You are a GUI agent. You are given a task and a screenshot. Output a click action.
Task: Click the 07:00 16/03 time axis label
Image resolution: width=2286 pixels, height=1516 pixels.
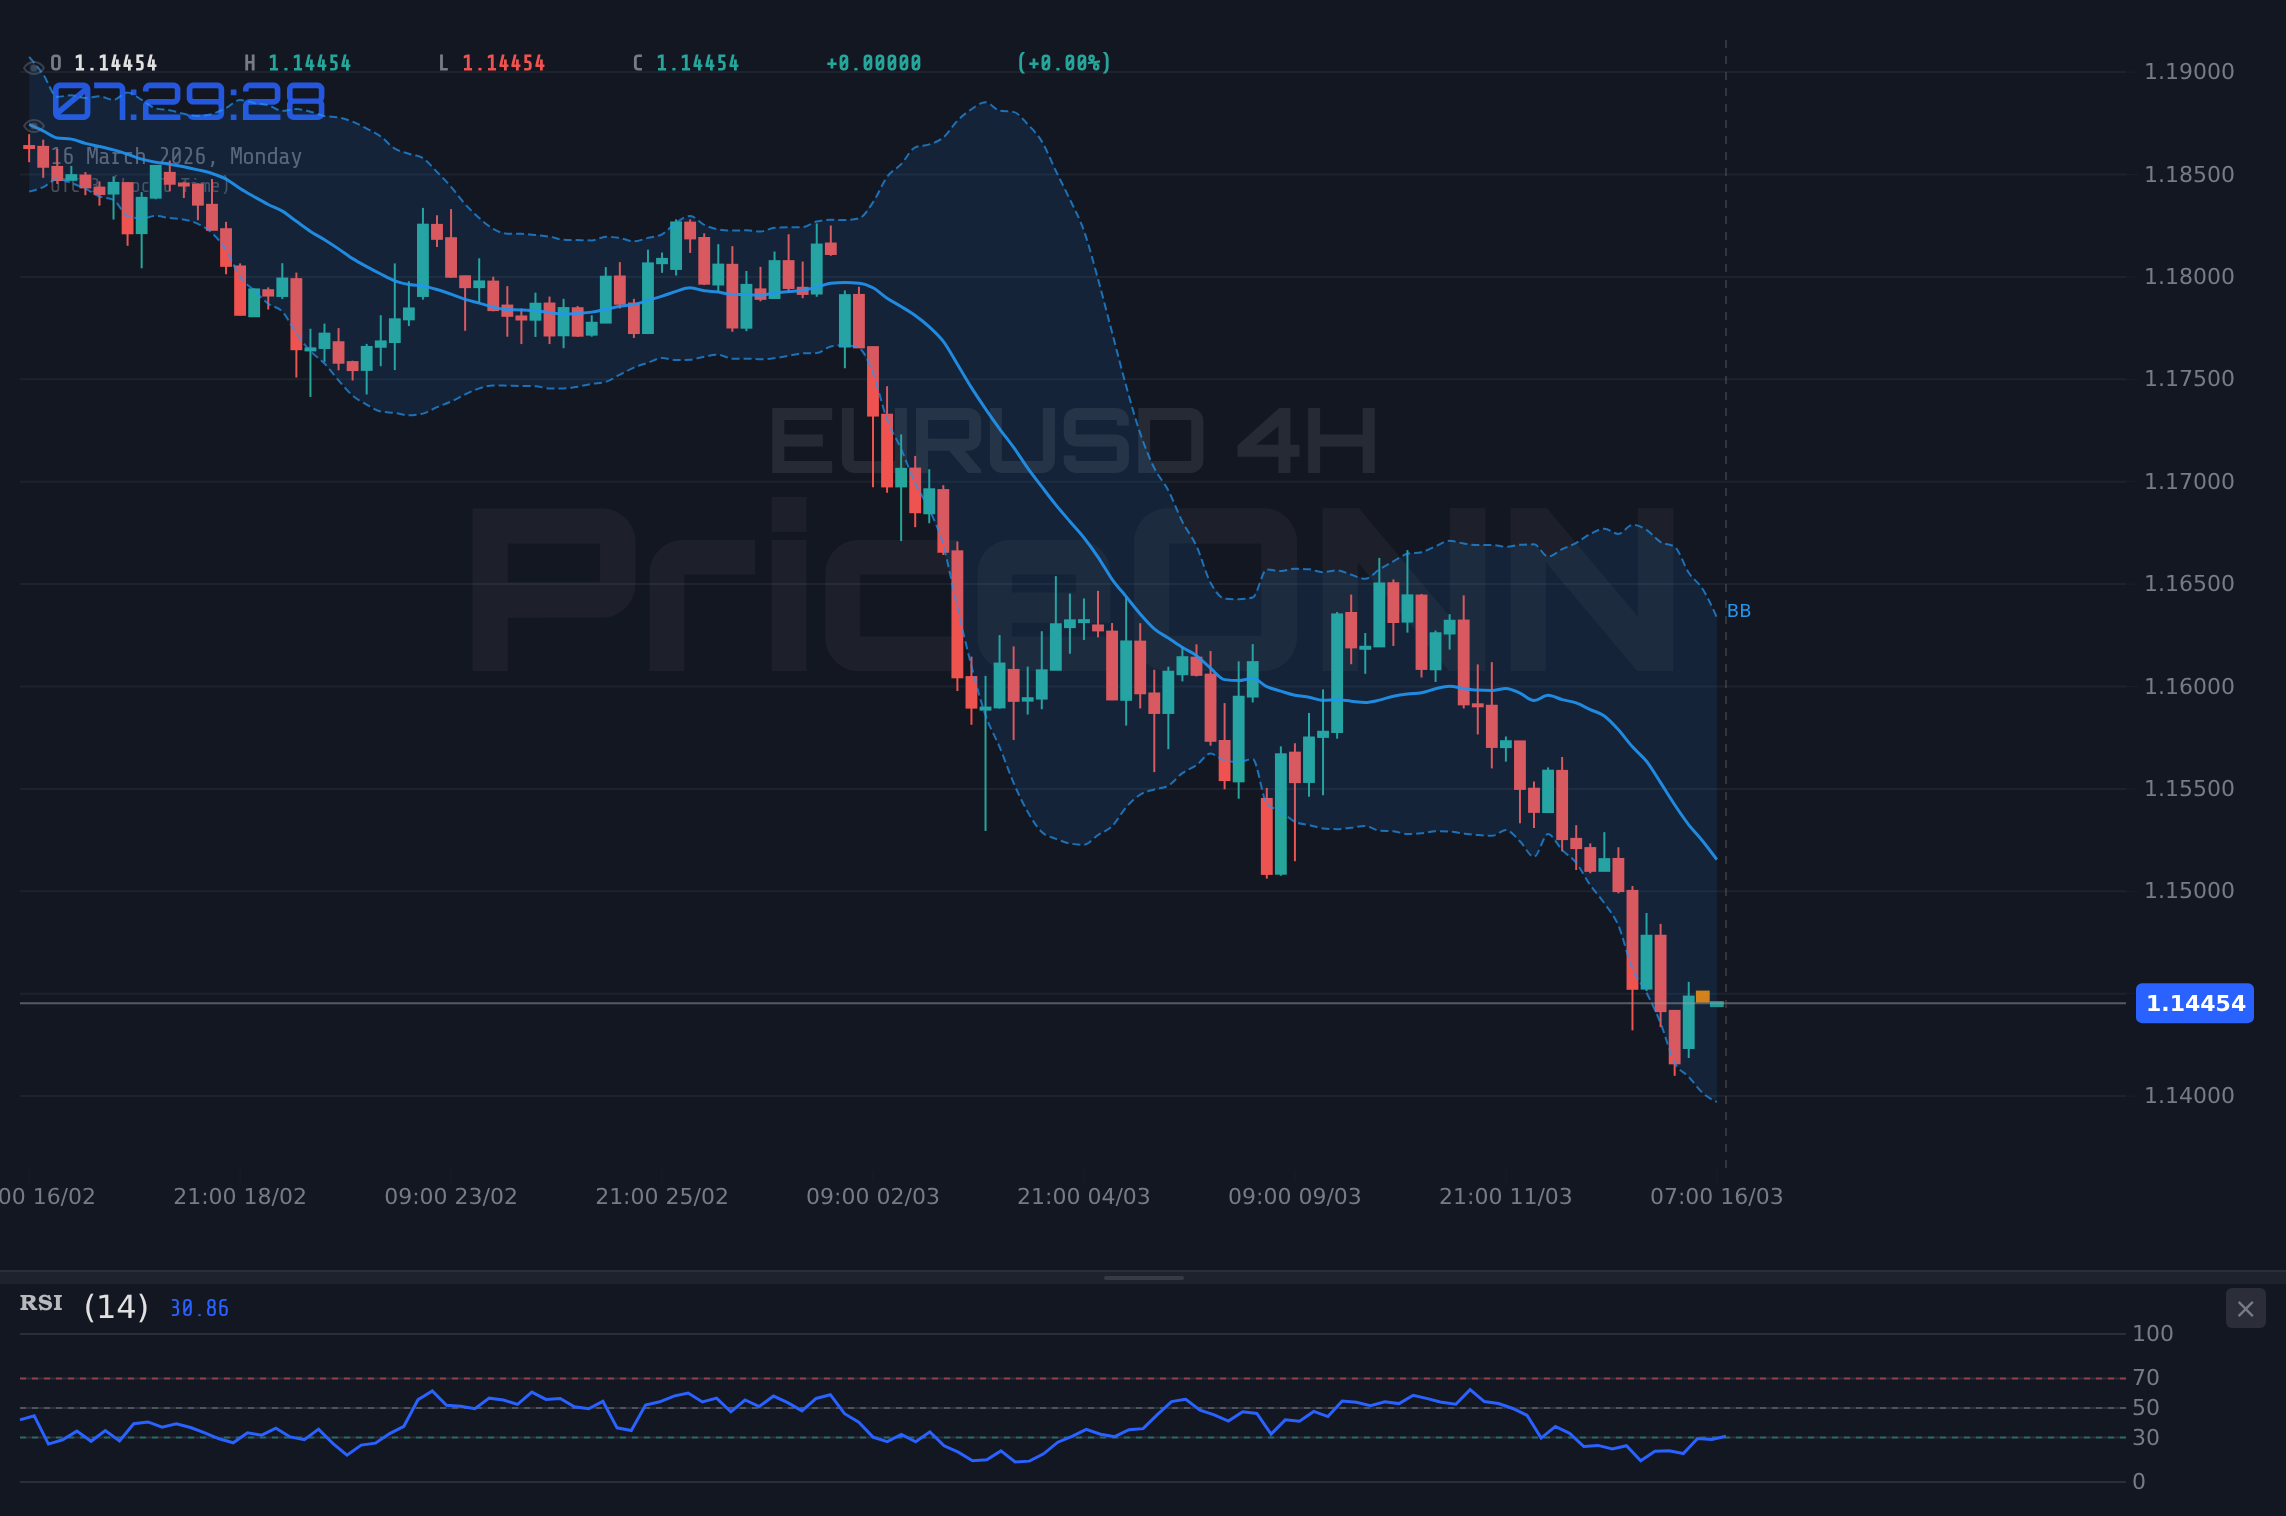point(1715,1195)
